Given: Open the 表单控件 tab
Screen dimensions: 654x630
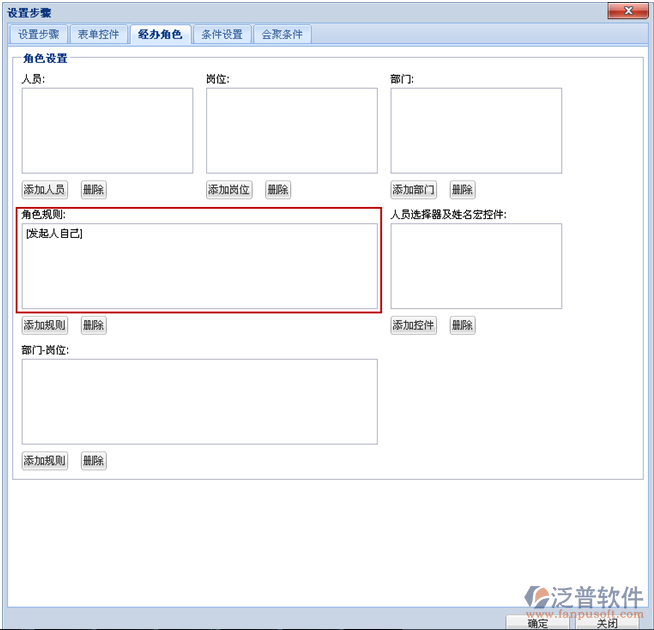Looking at the screenshot, I should [98, 34].
